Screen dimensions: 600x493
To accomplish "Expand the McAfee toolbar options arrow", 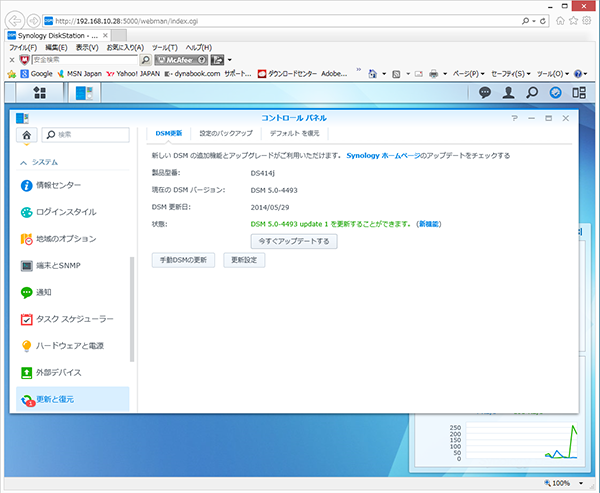I will [x=230, y=60].
